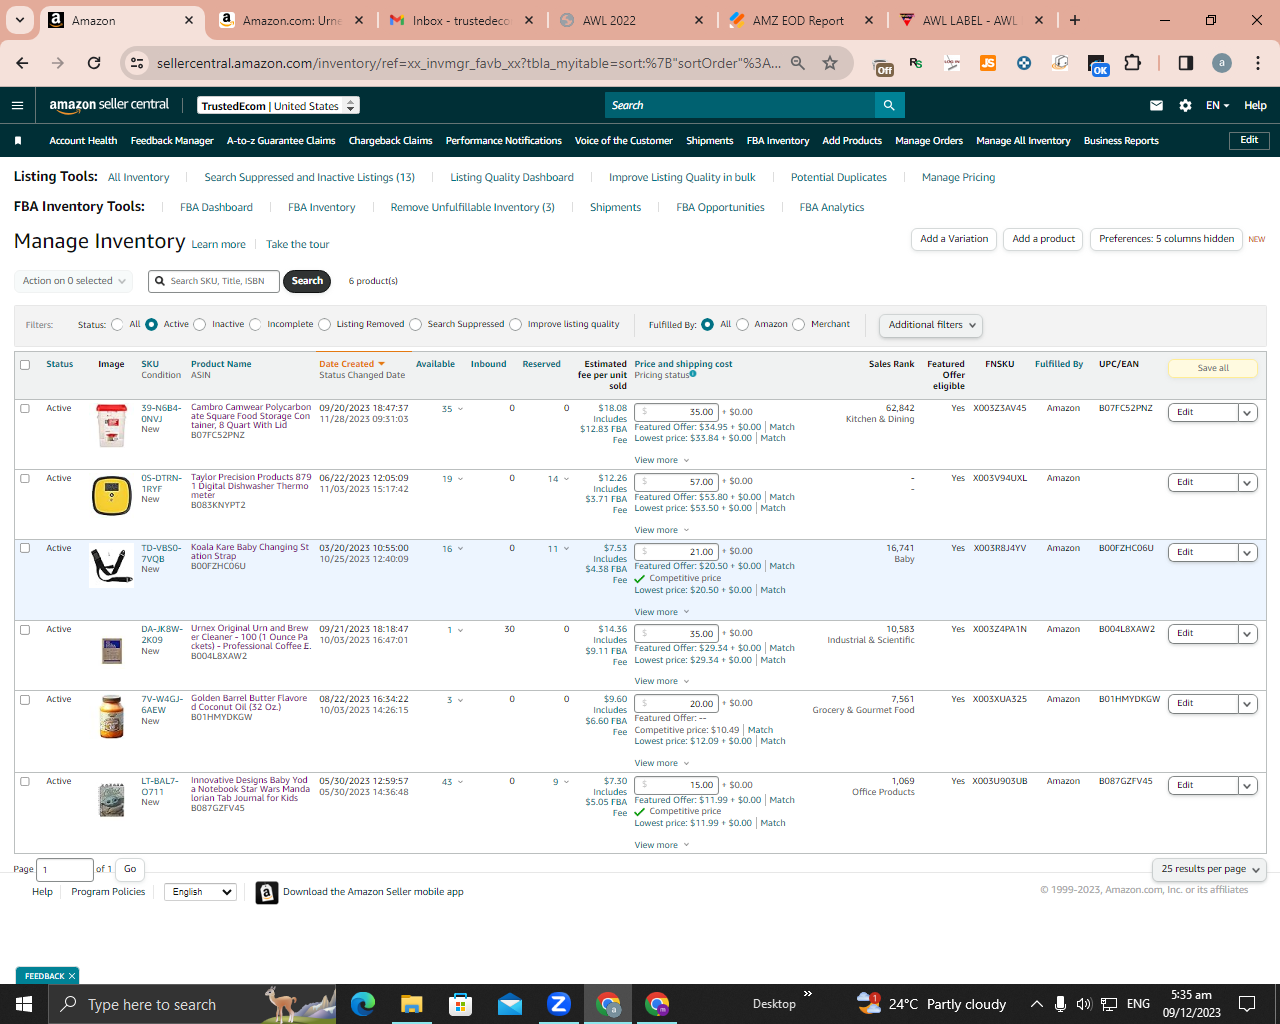
Task: Open the zoom magnifier in address bar
Action: point(798,63)
